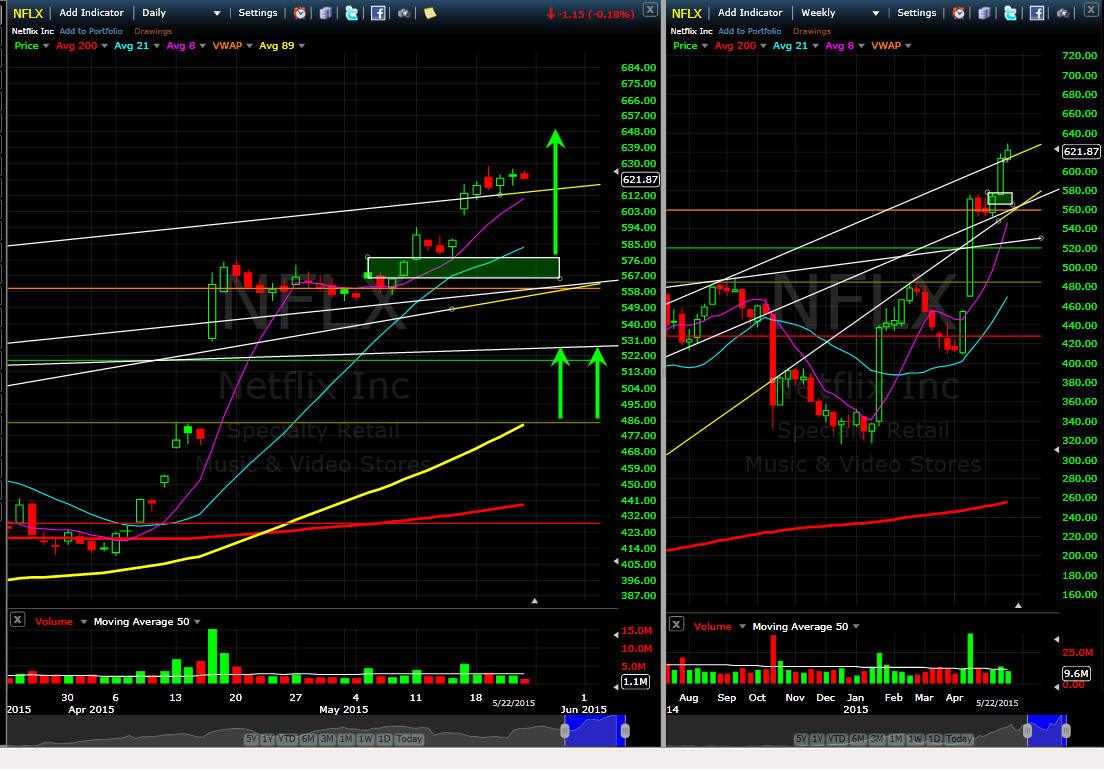
Task: Click the 1.1M volume label in Daily chart
Action: (635, 682)
